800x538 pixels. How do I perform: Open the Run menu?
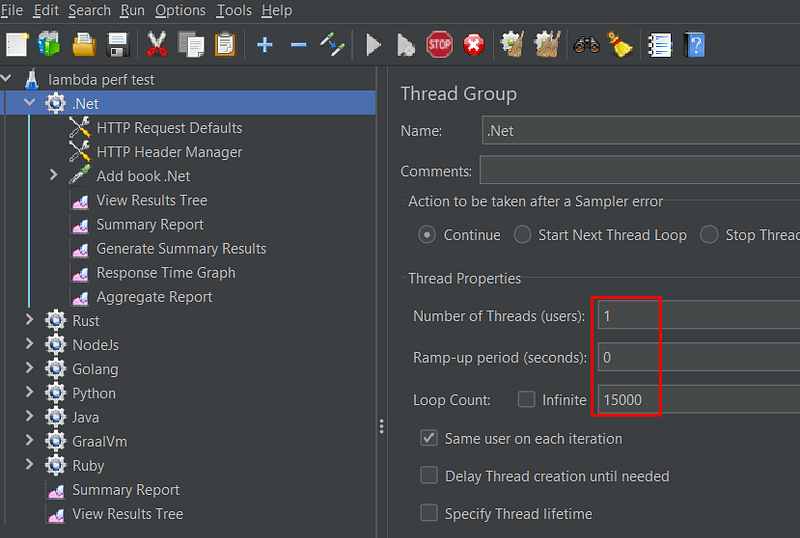pos(132,10)
